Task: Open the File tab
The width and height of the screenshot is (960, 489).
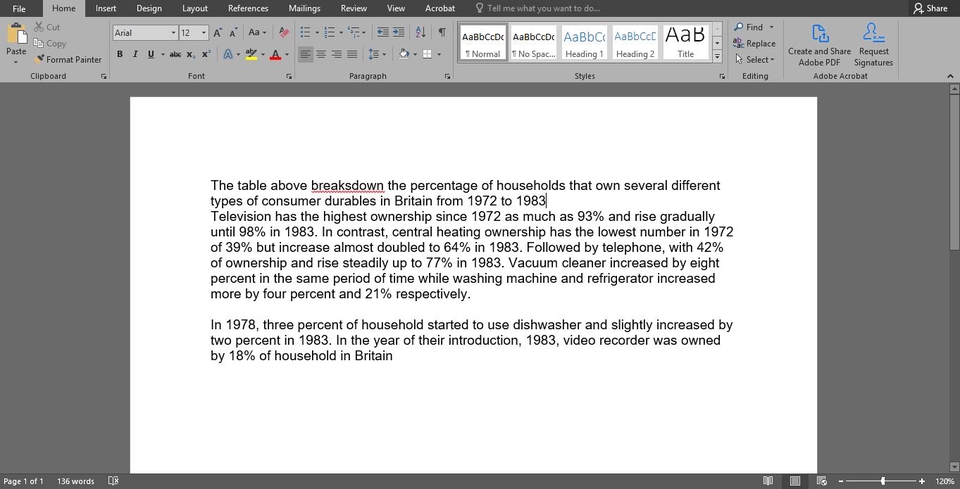Action: [x=19, y=9]
